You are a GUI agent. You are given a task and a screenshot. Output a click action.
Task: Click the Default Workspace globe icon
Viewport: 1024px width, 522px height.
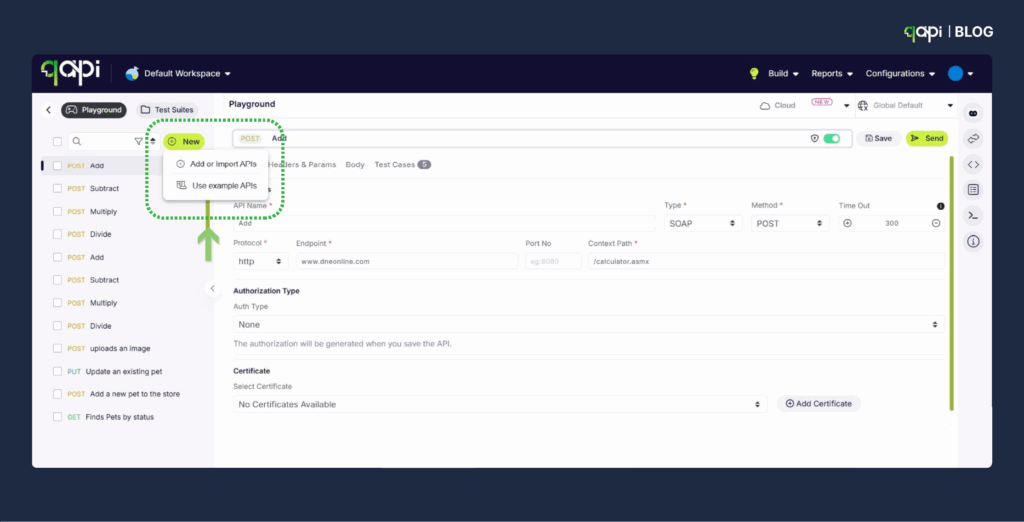click(x=133, y=73)
